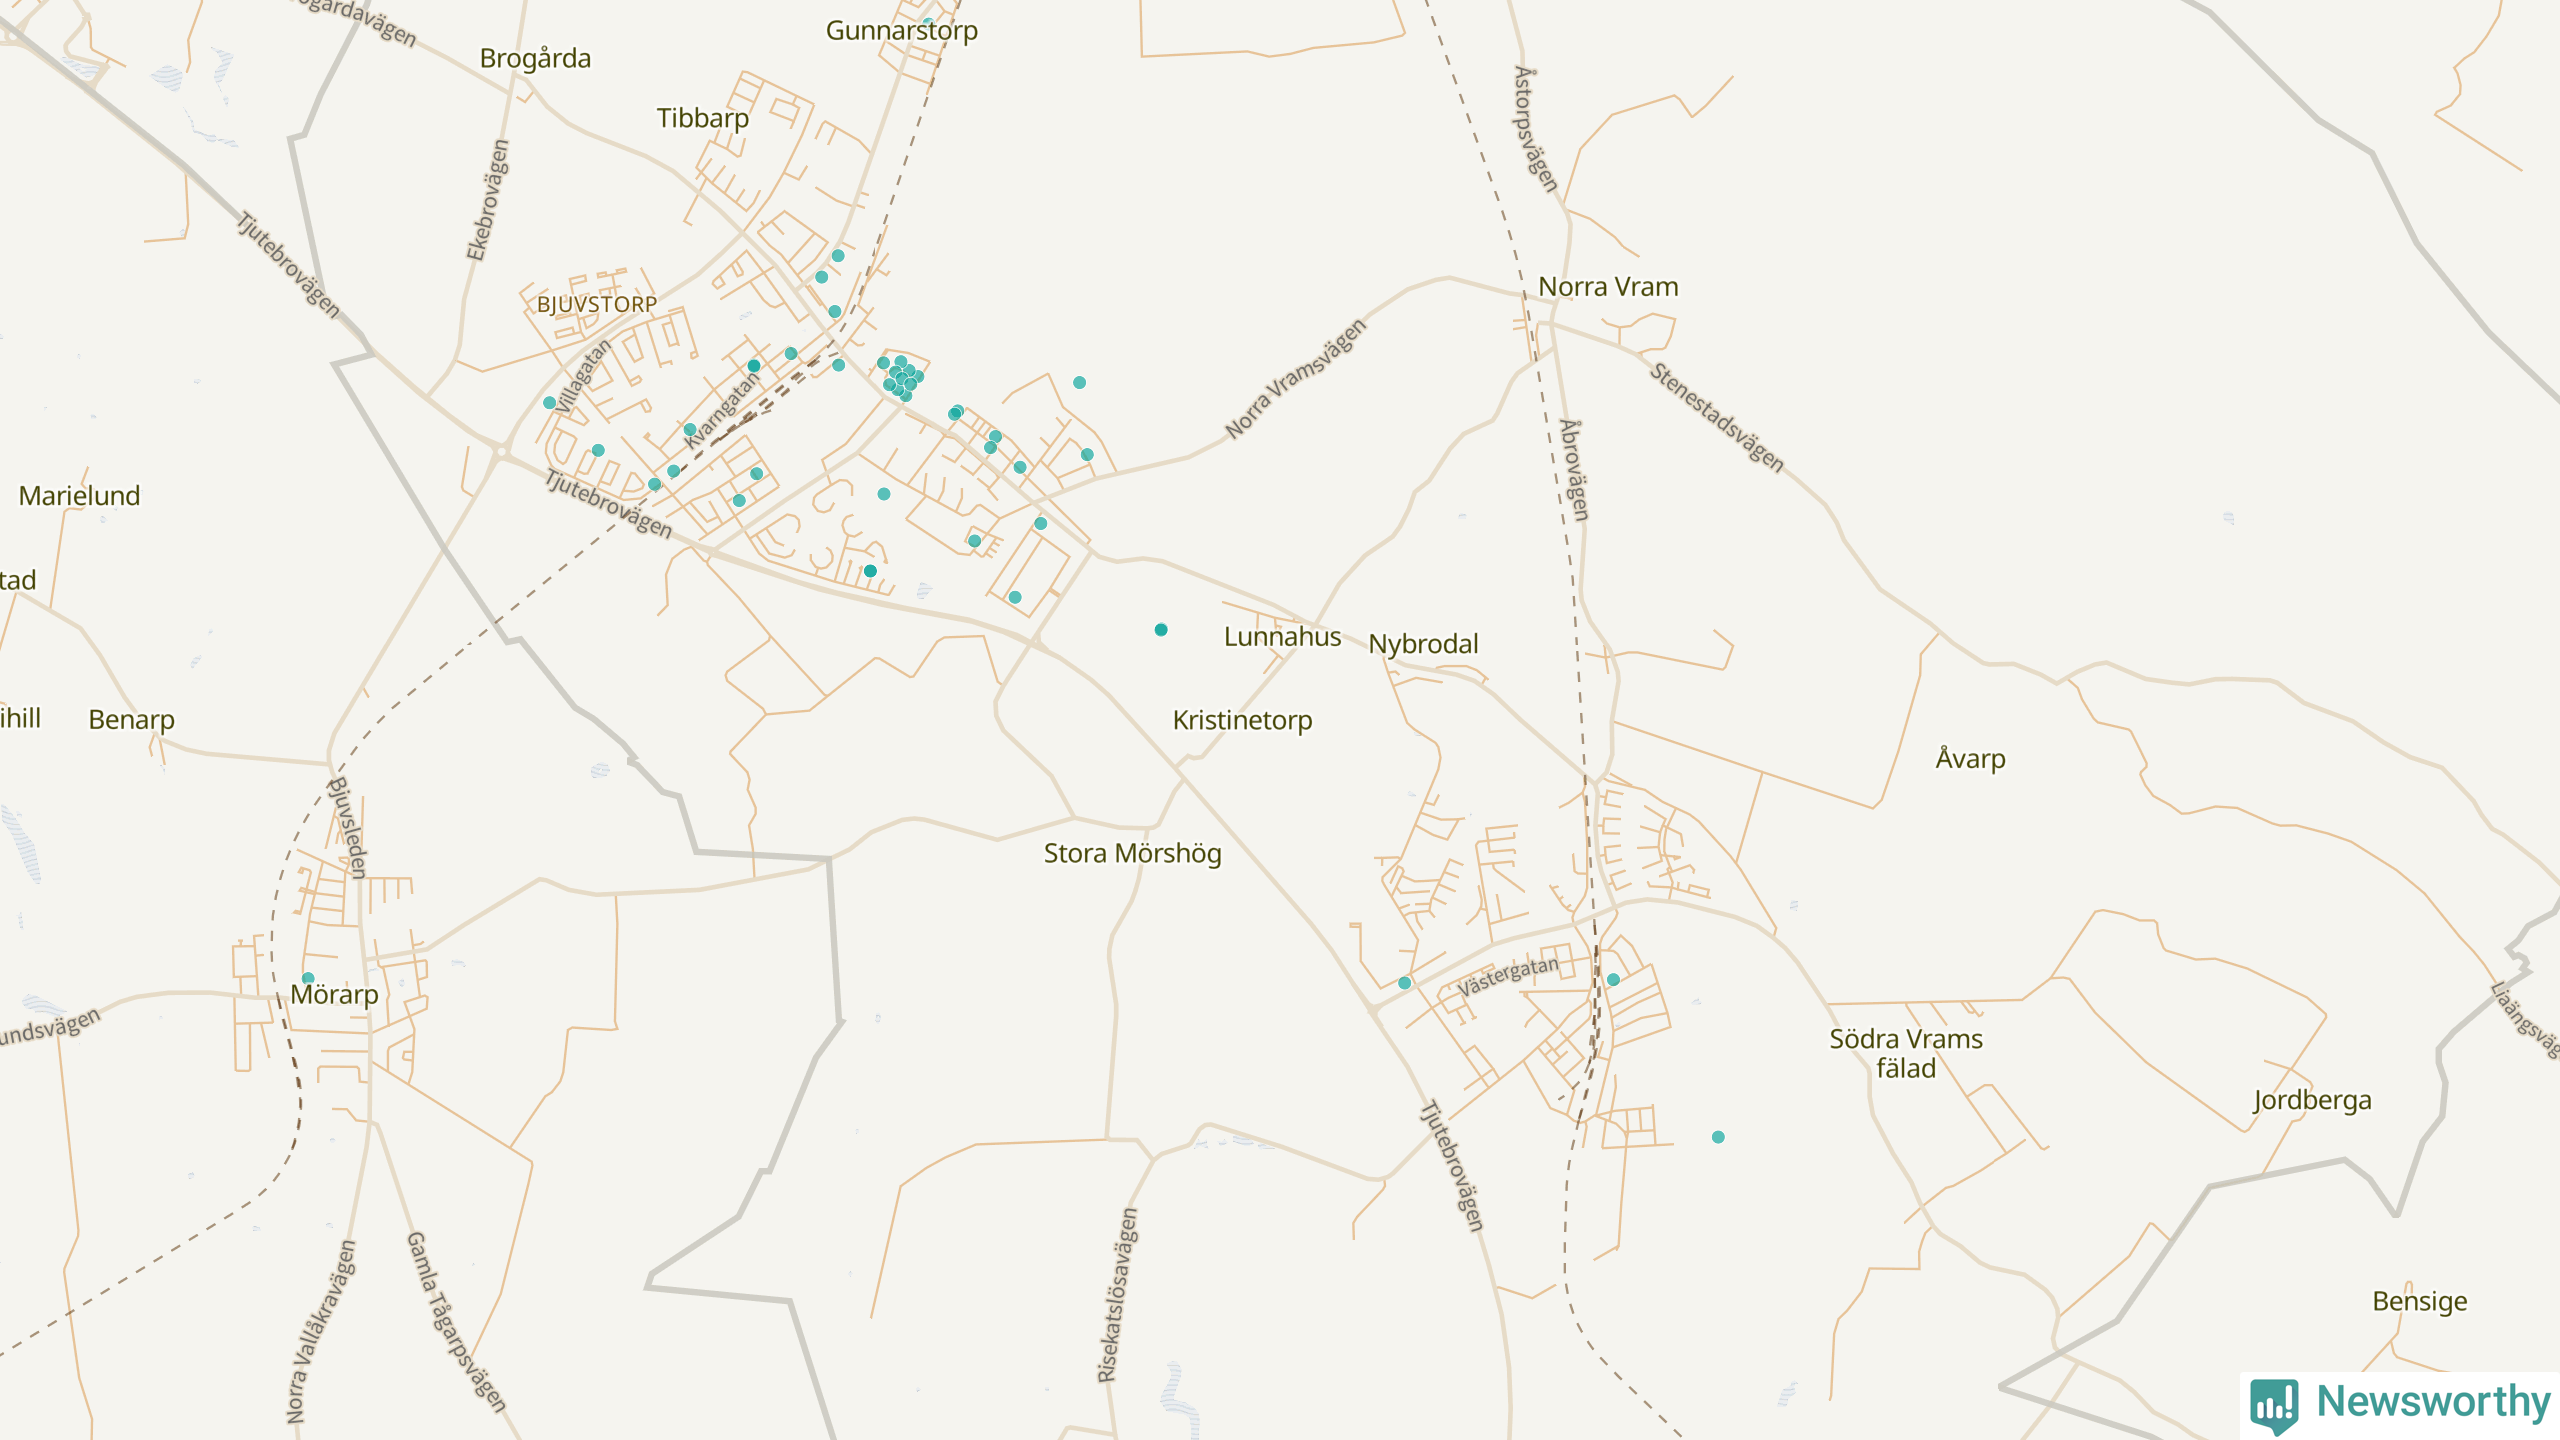The width and height of the screenshot is (2560, 1440).
Task: Click the Jordberga place label
Action: click(2312, 1100)
